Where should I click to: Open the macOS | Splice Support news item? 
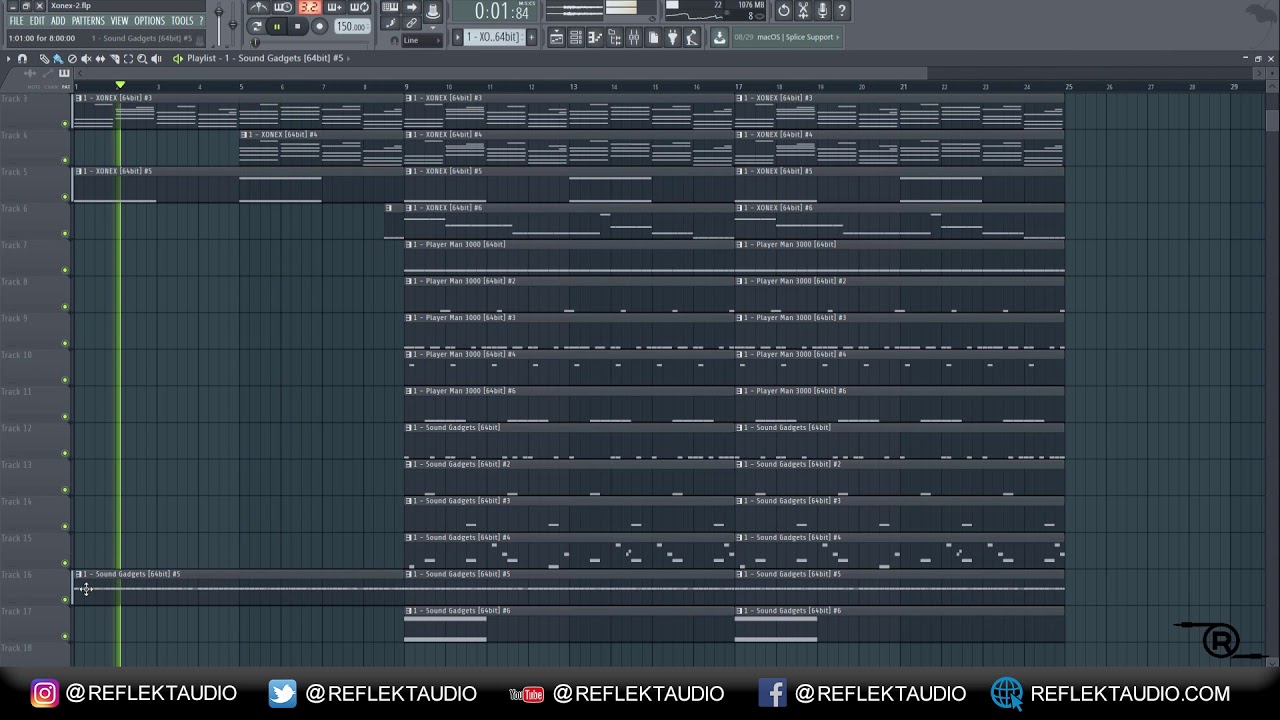pos(787,37)
